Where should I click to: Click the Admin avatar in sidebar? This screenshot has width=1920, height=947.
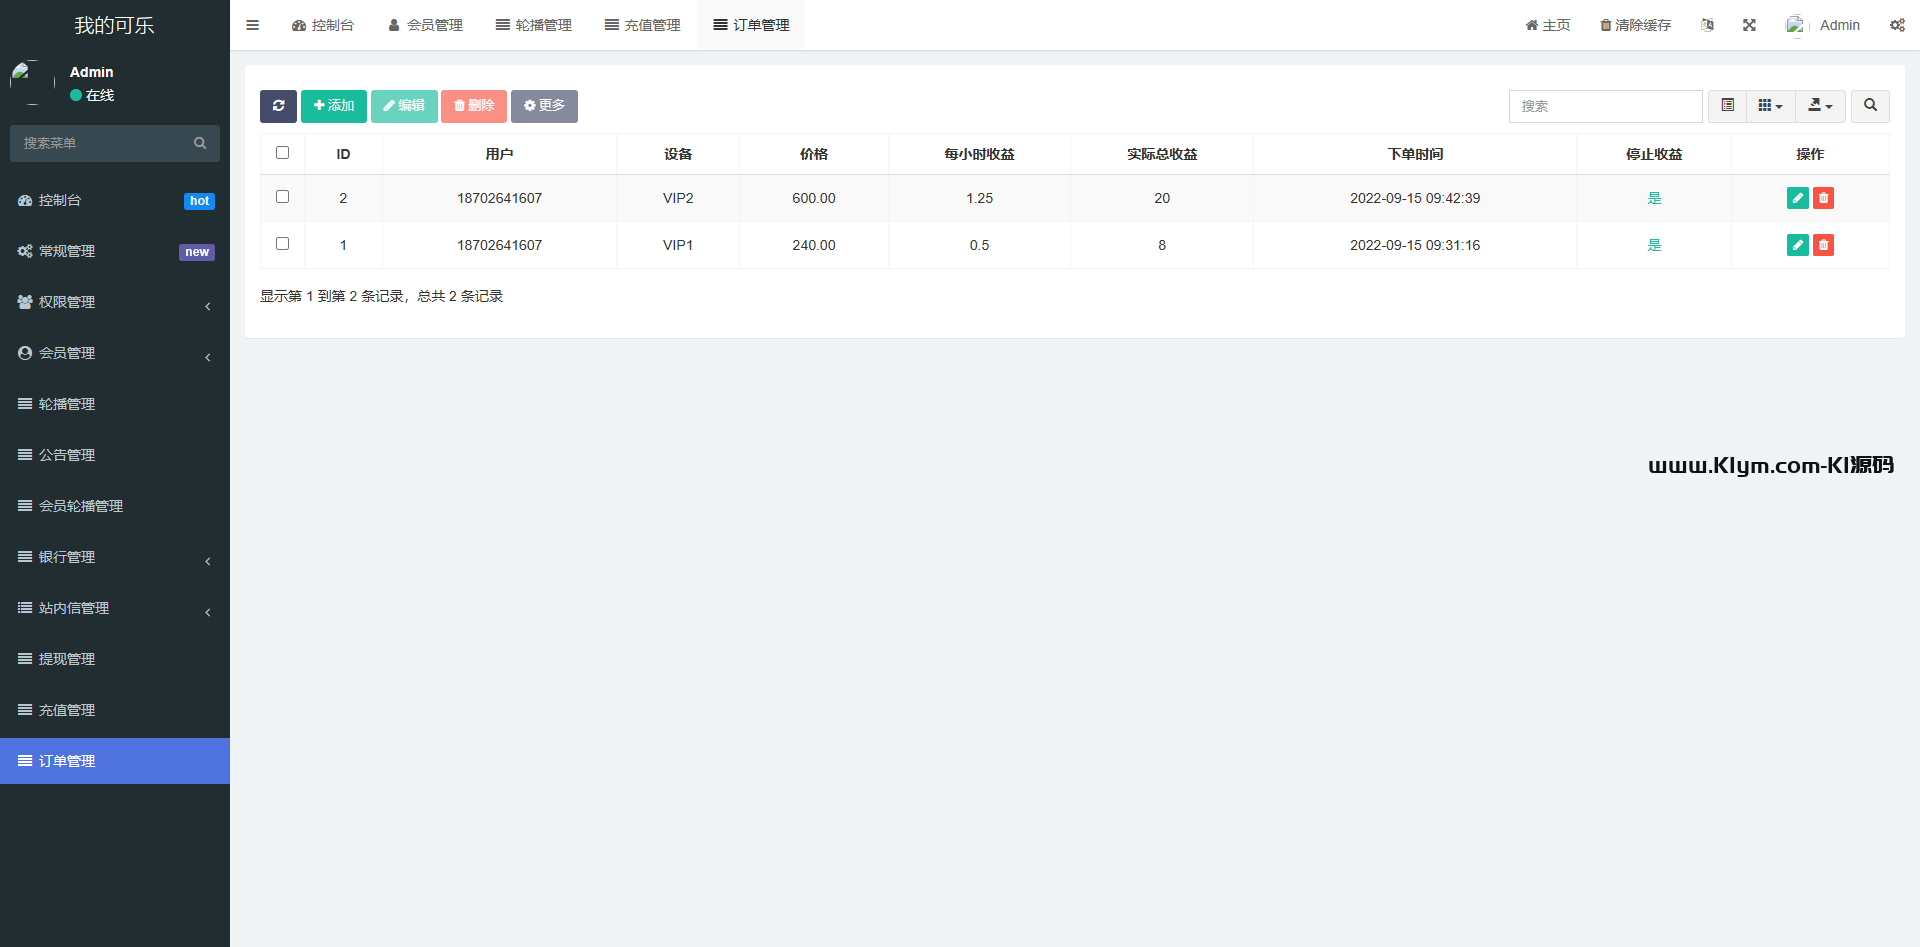32,83
